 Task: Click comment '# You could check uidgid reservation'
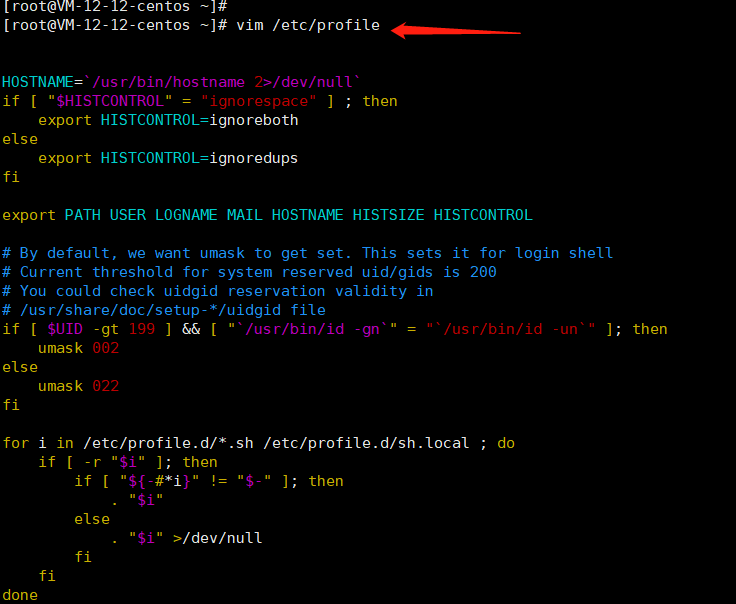[x=218, y=291]
